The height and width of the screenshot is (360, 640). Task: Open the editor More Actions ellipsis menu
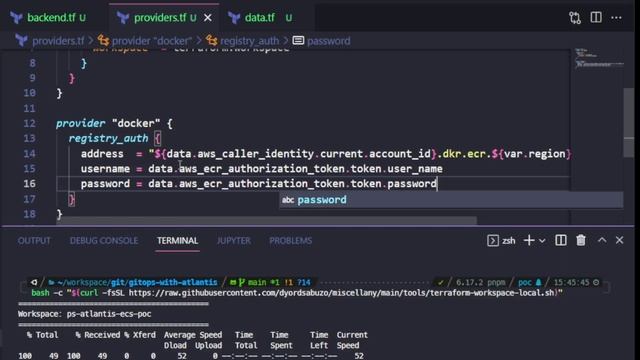click(616, 18)
